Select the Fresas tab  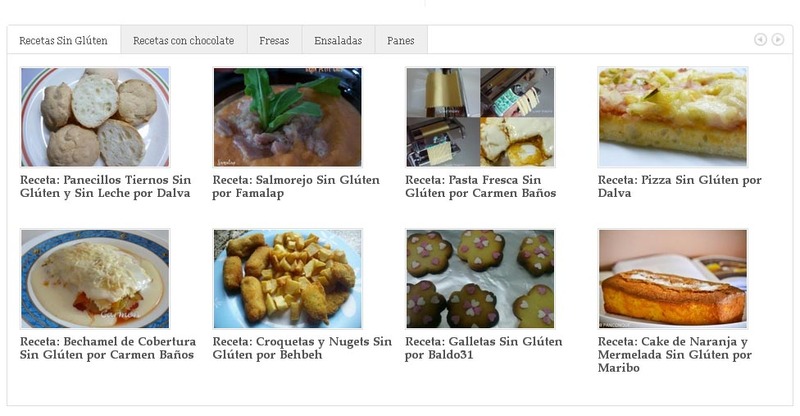(x=274, y=40)
